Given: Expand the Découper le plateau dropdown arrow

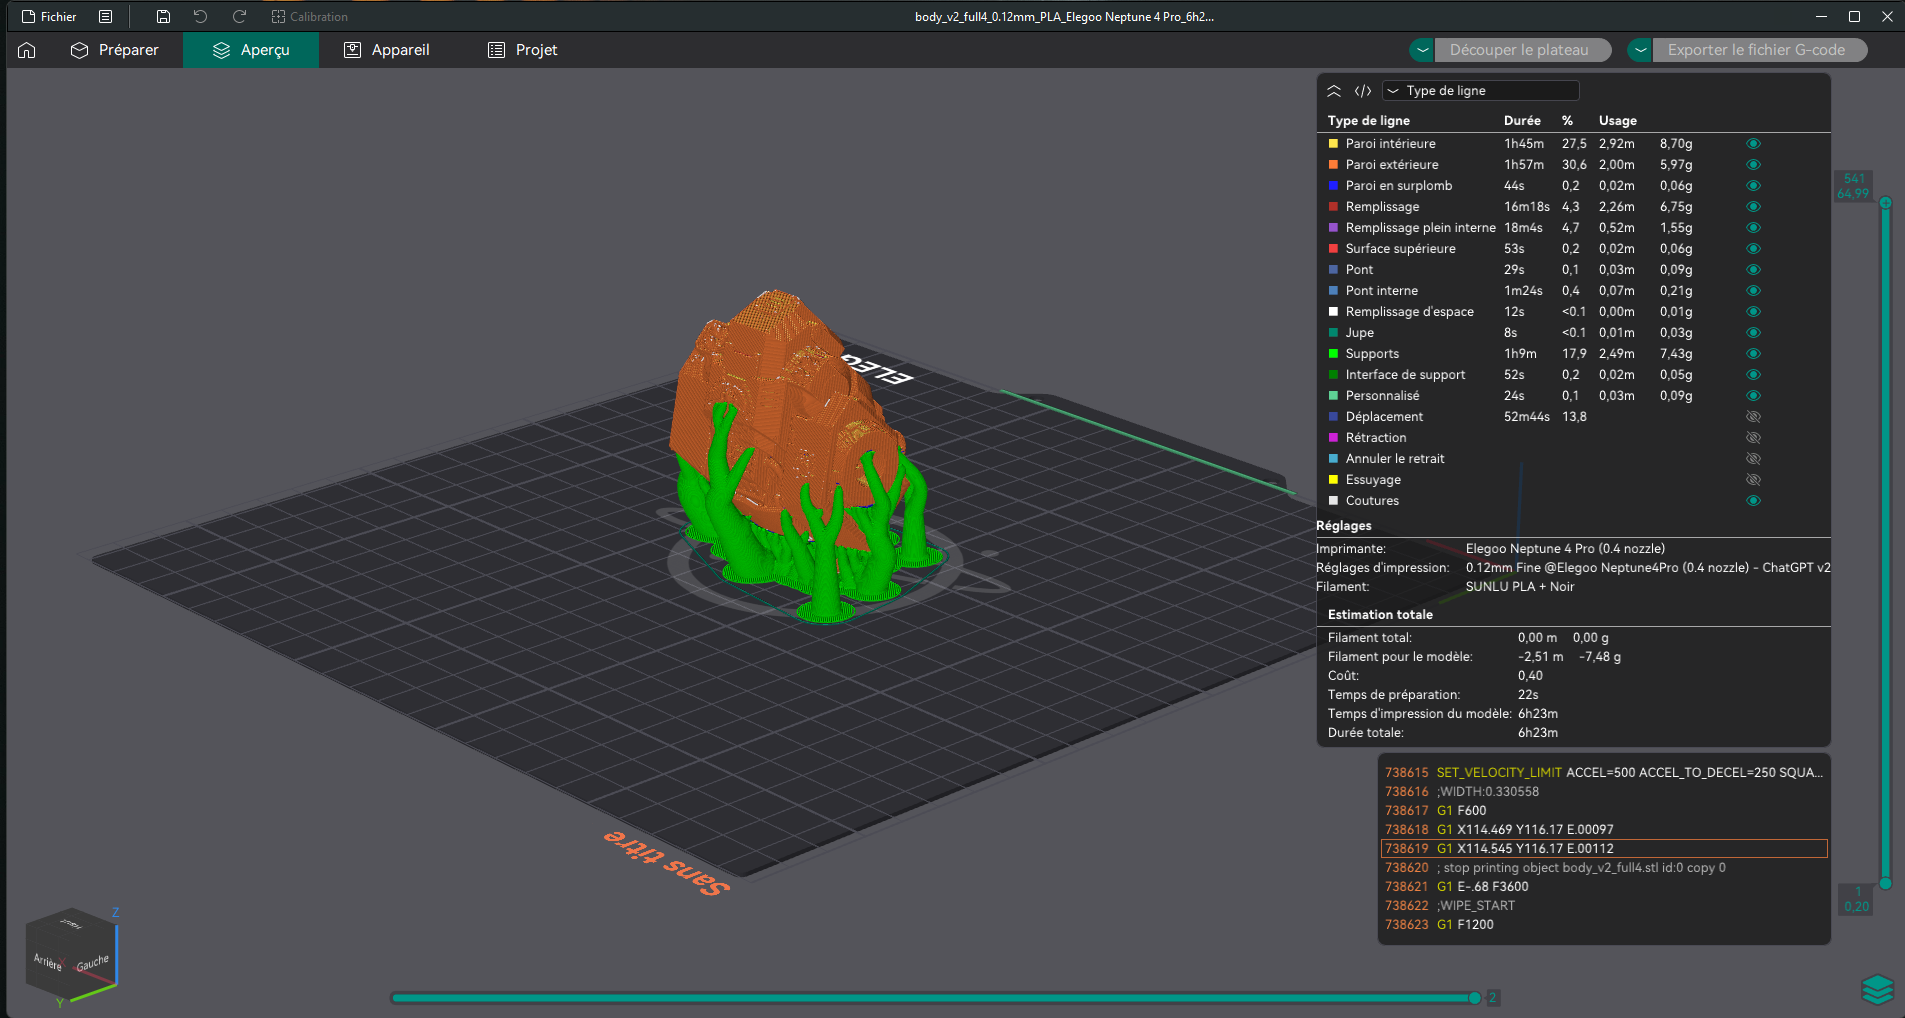Looking at the screenshot, I should [1422, 50].
